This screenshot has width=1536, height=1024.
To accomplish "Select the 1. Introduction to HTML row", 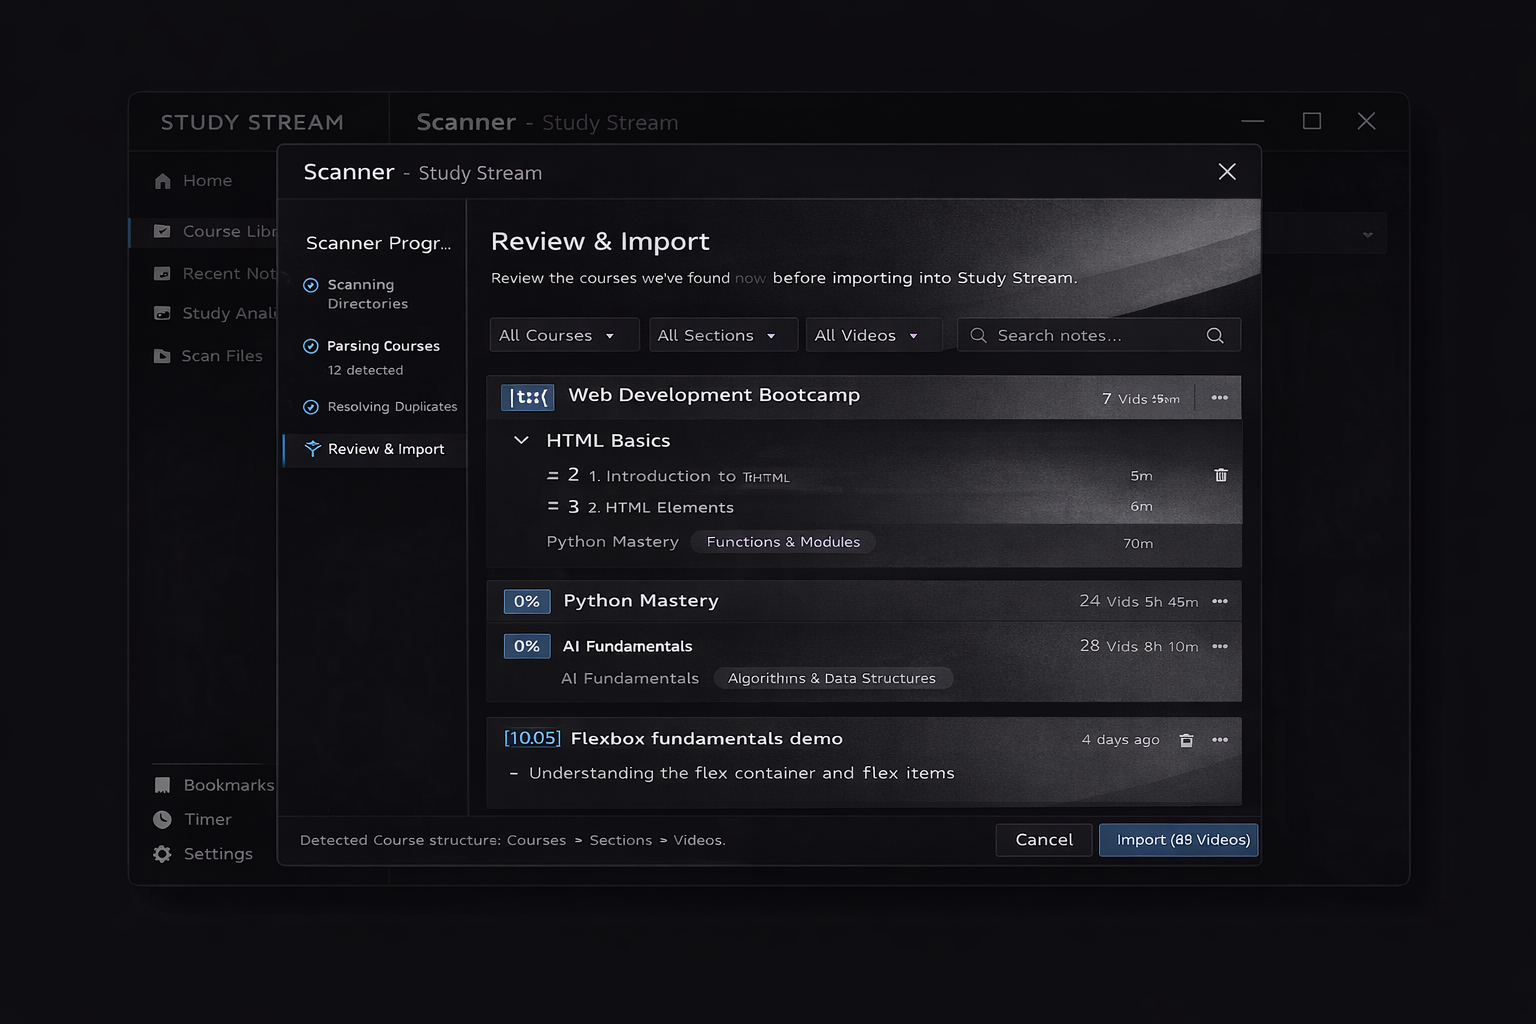I will coord(864,476).
